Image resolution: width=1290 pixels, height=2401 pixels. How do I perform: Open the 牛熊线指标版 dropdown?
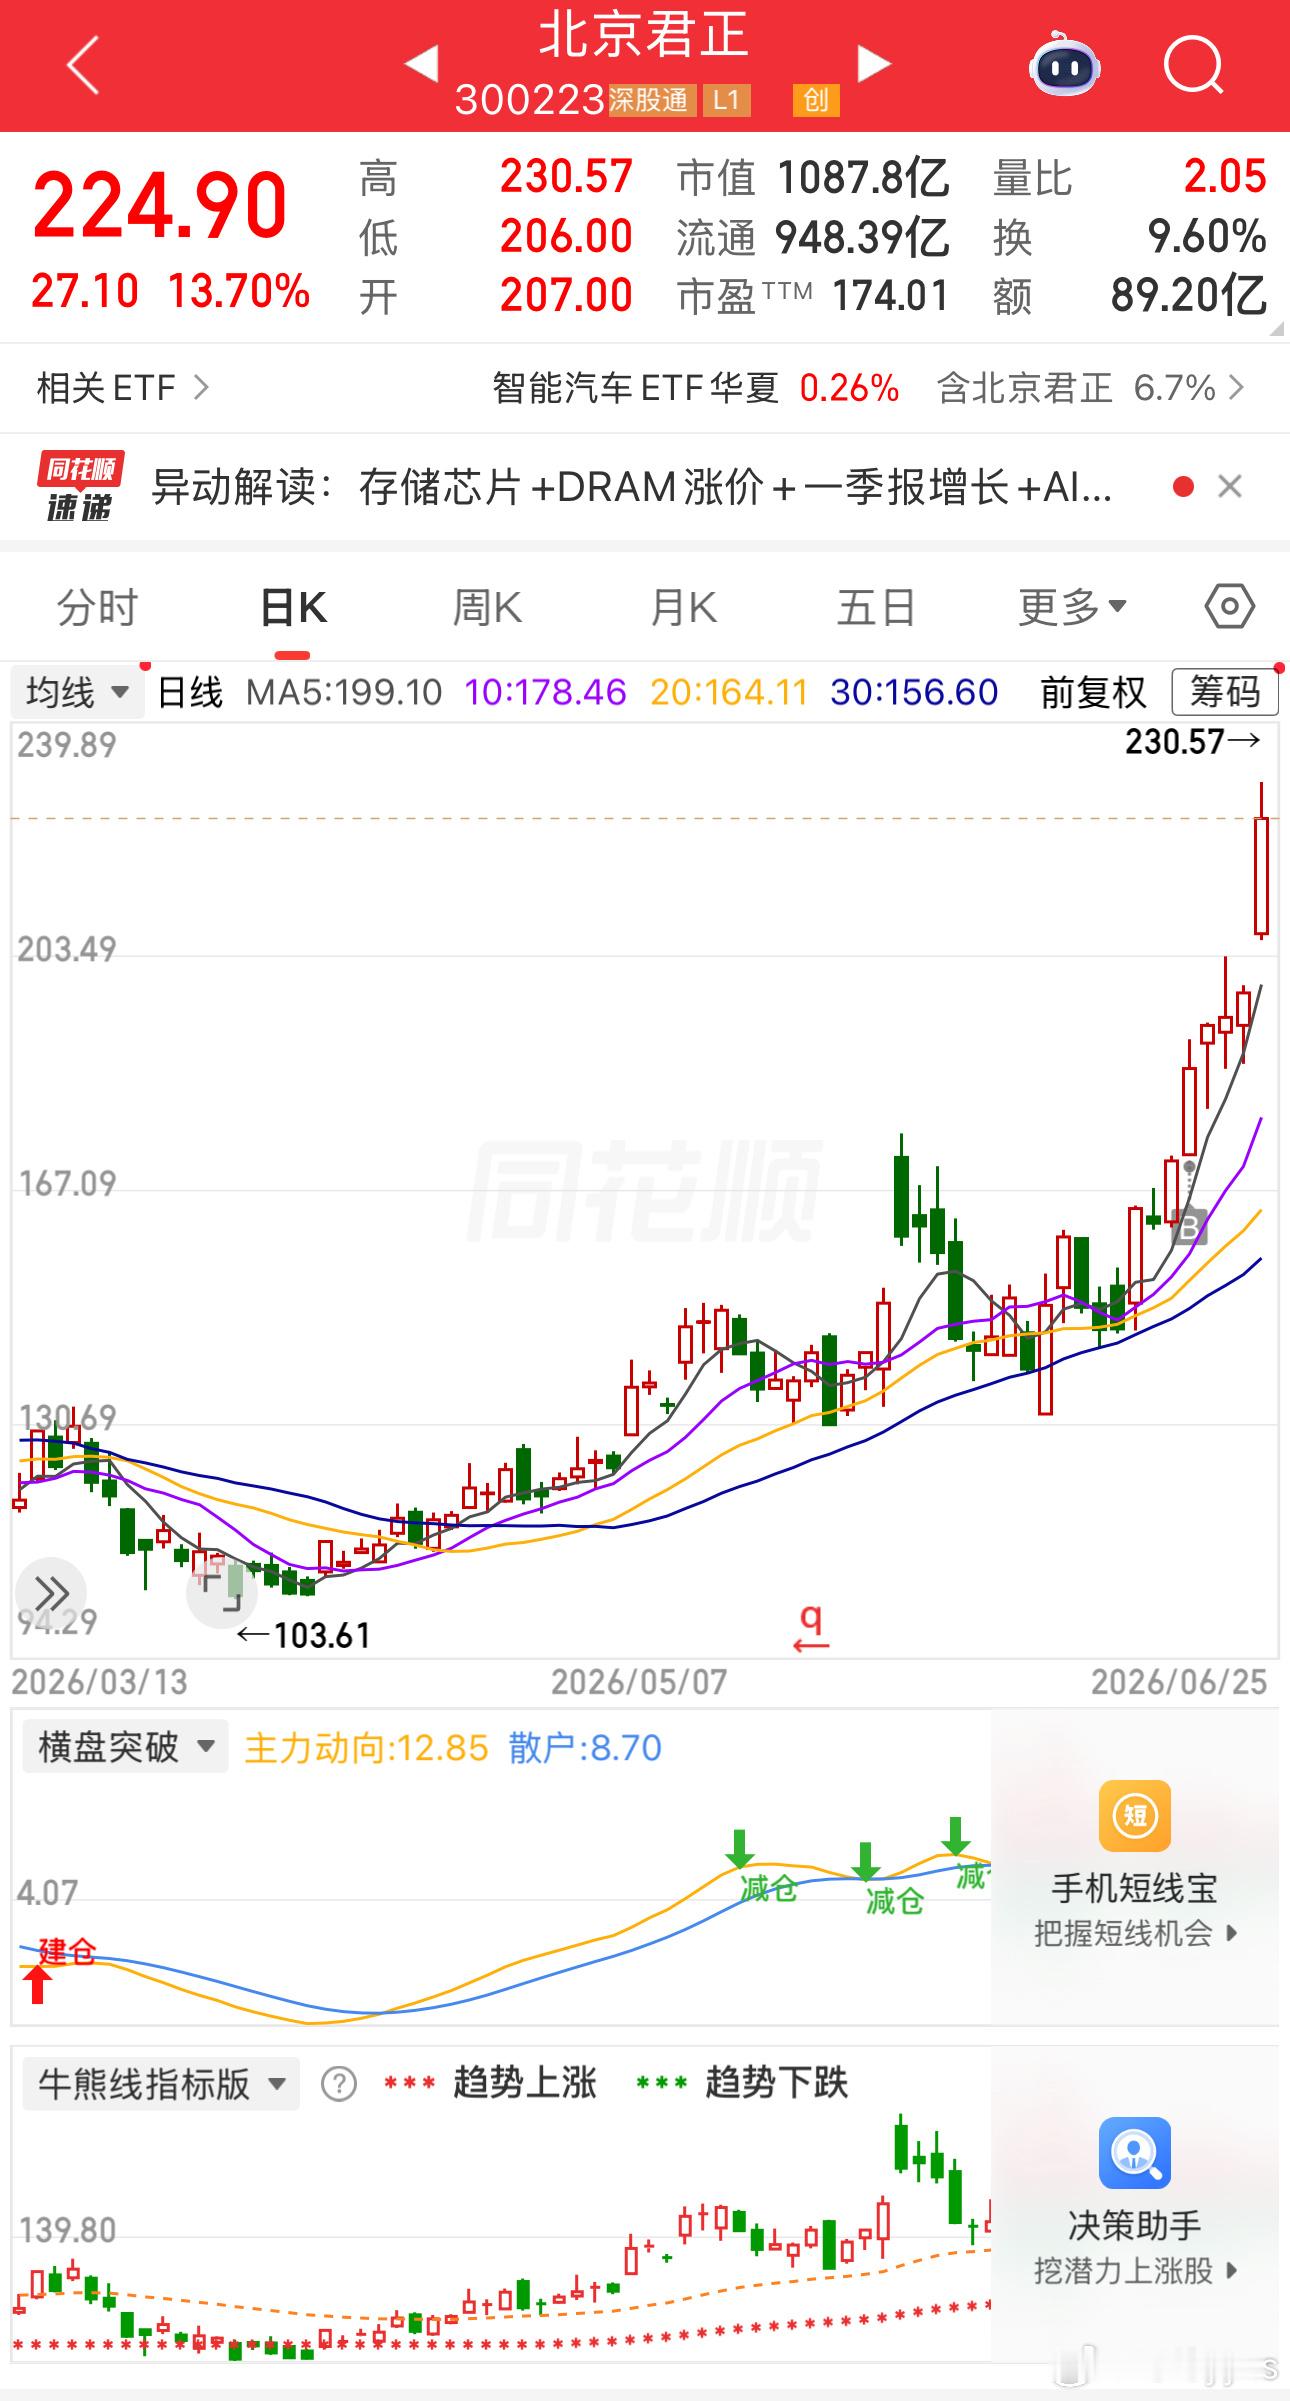pyautogui.click(x=161, y=2084)
